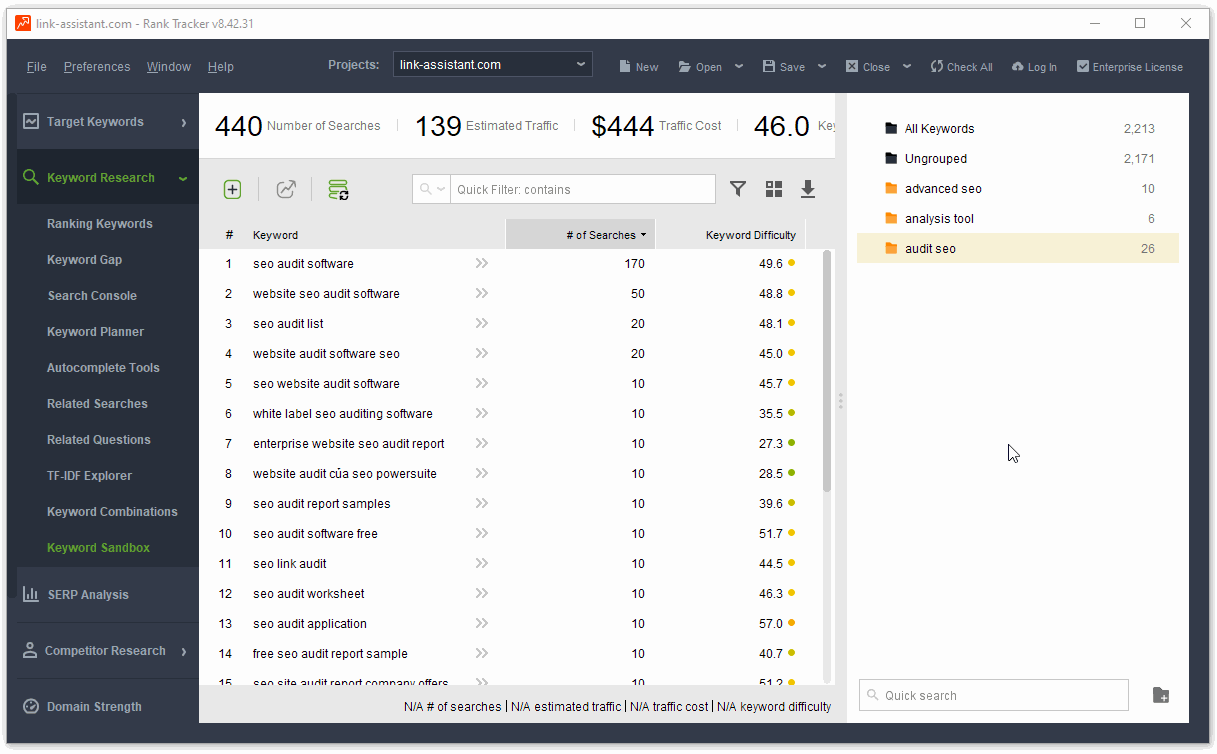
Task: Open the Help menu
Action: 221,67
